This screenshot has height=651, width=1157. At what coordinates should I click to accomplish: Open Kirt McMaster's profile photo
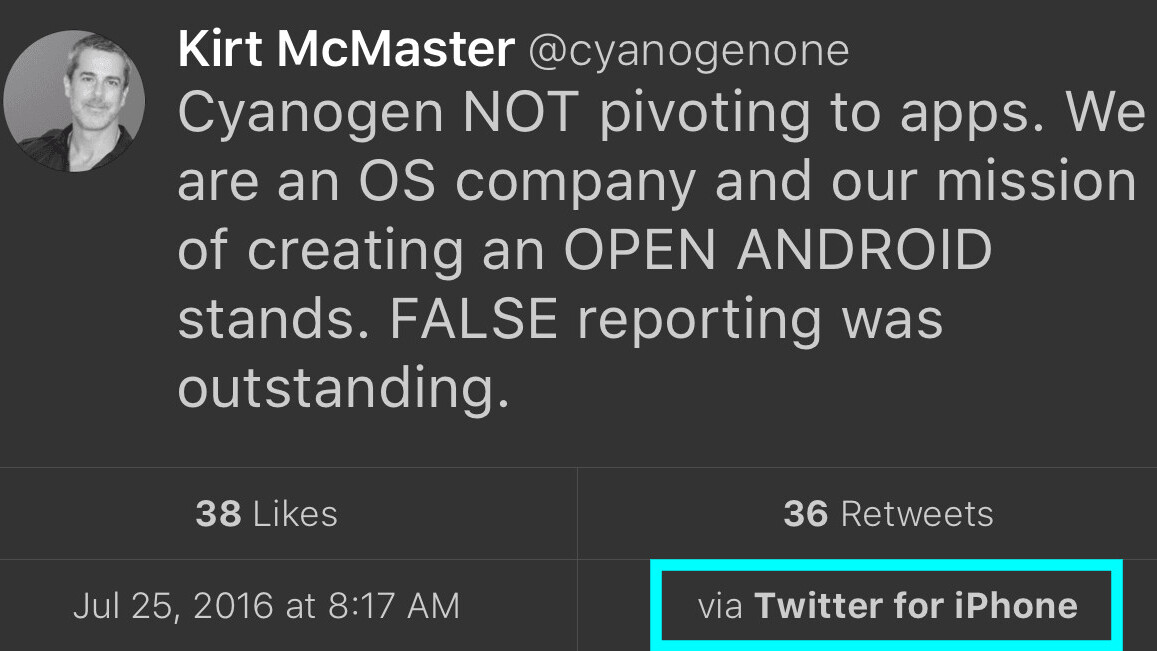tap(74, 101)
